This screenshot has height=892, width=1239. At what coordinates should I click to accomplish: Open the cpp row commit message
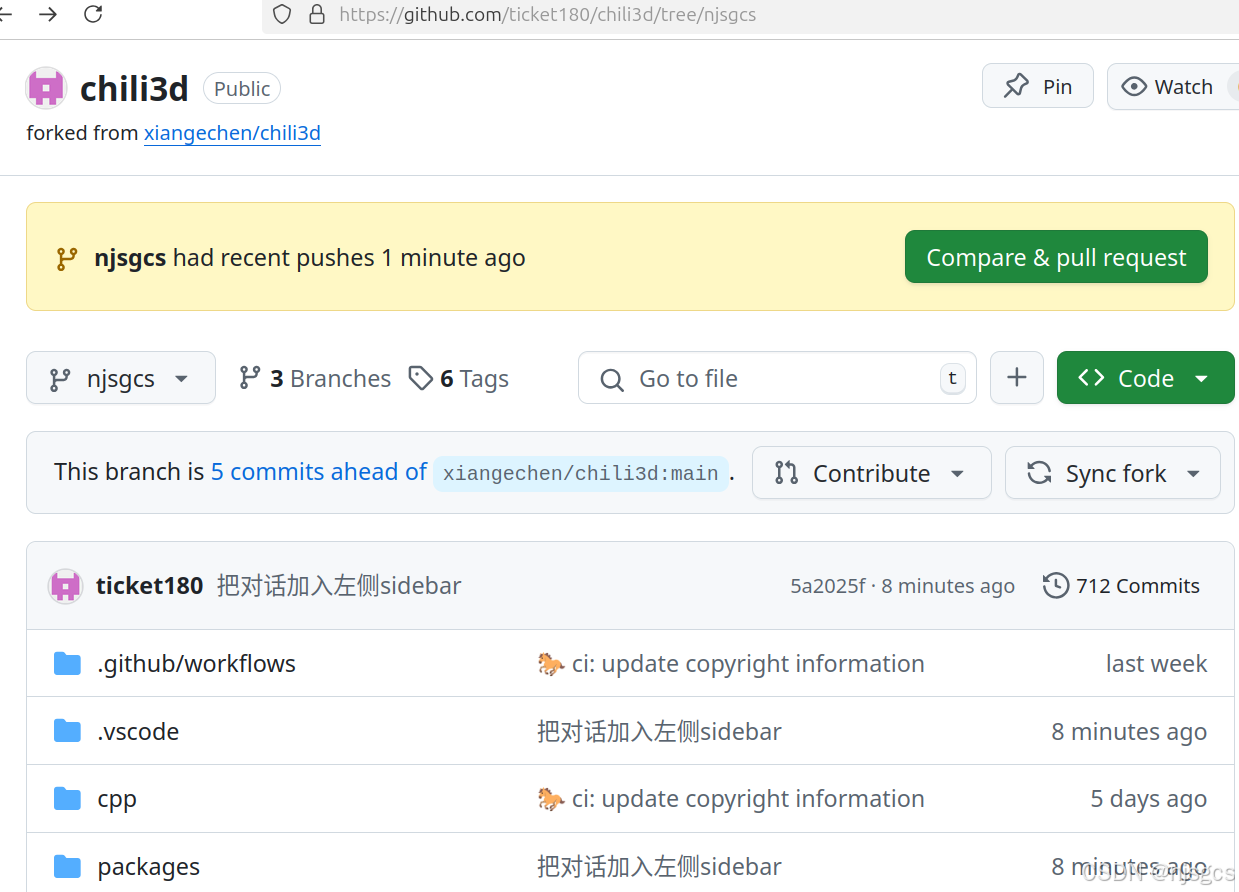pyautogui.click(x=731, y=798)
